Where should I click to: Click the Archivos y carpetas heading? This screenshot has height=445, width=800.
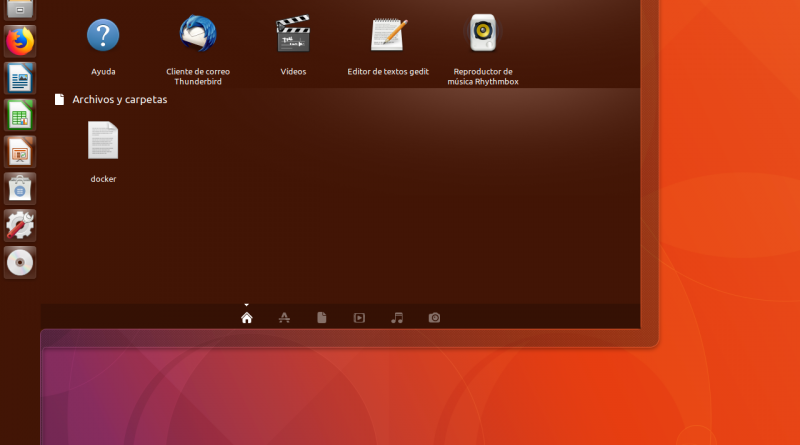click(119, 100)
